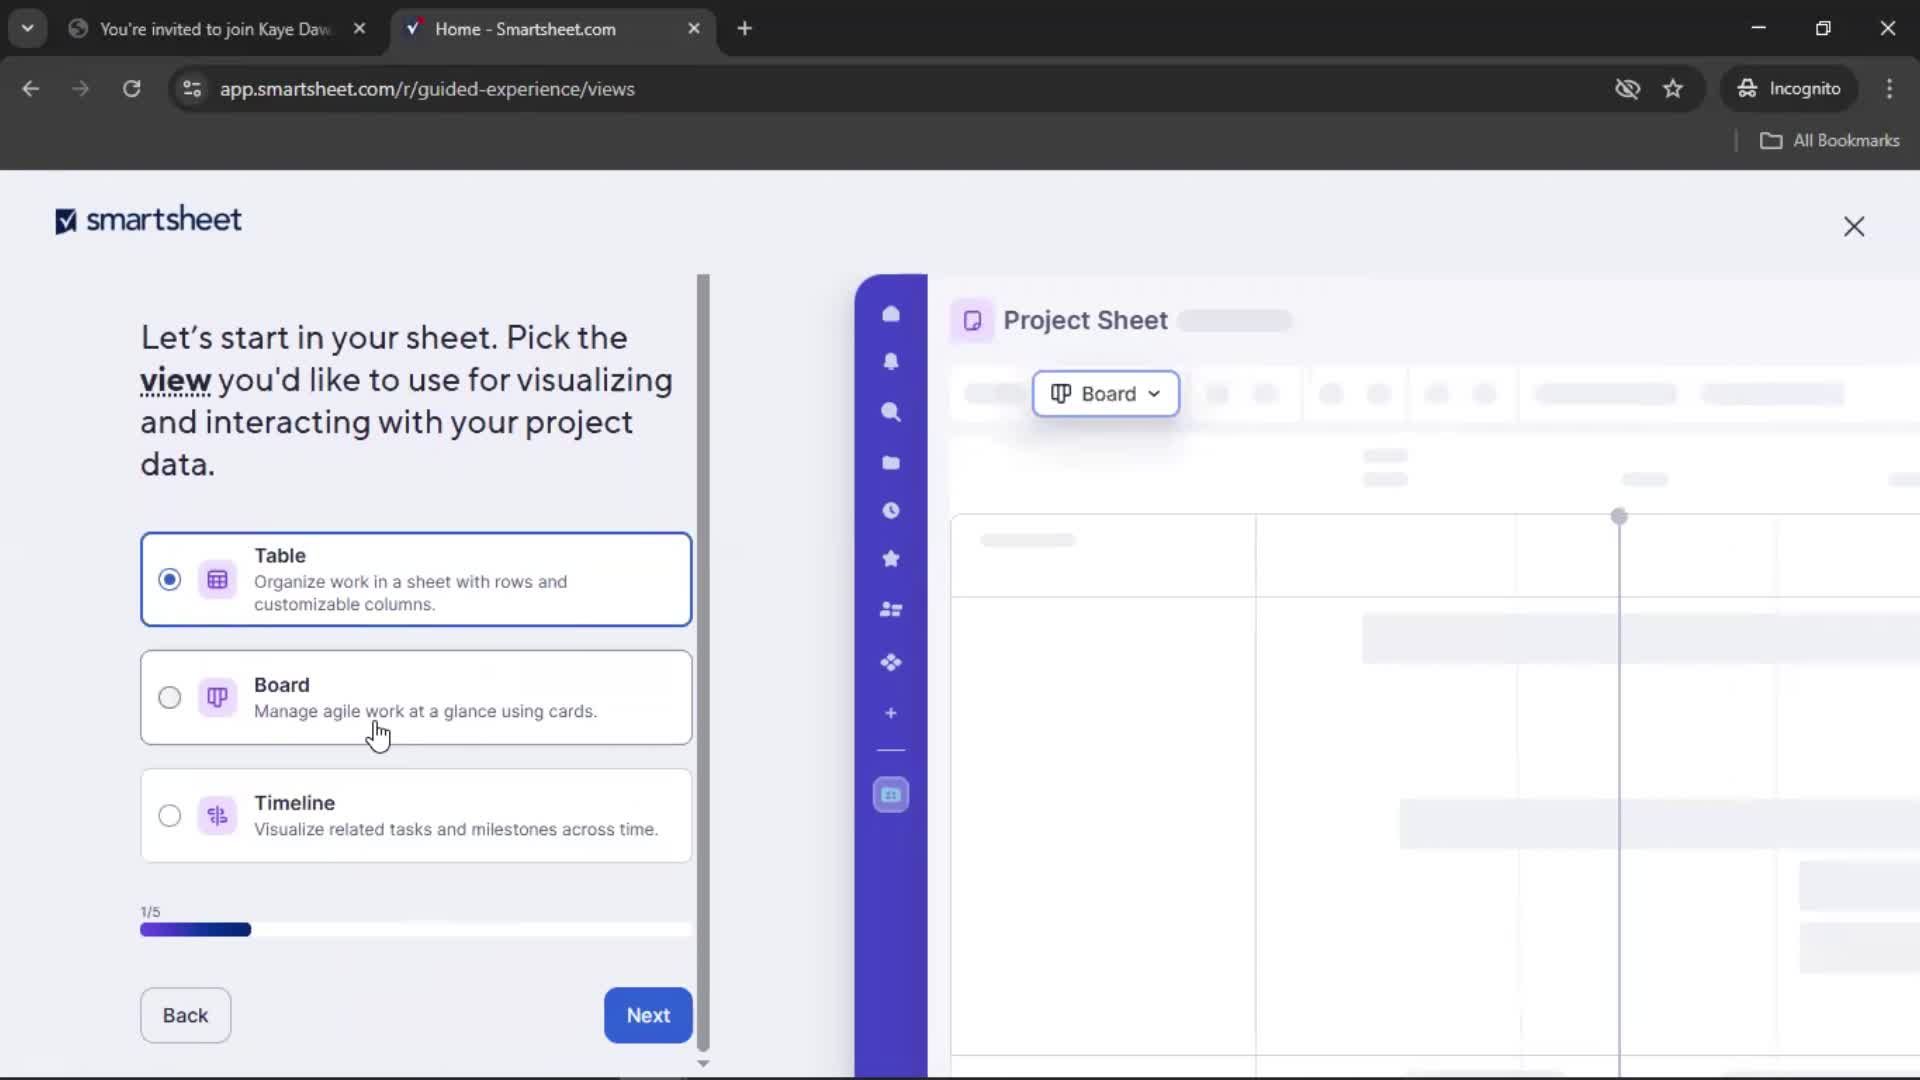
Task: Open the Board view dropdown on Project Sheet
Action: point(1105,393)
